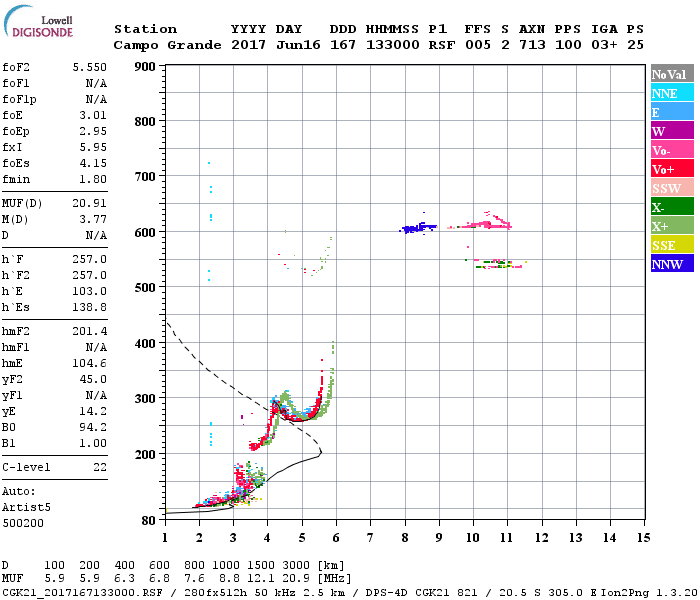Viewport: 700px width, 600px height.
Task: Click the yE value 14.2
Action: tap(93, 412)
